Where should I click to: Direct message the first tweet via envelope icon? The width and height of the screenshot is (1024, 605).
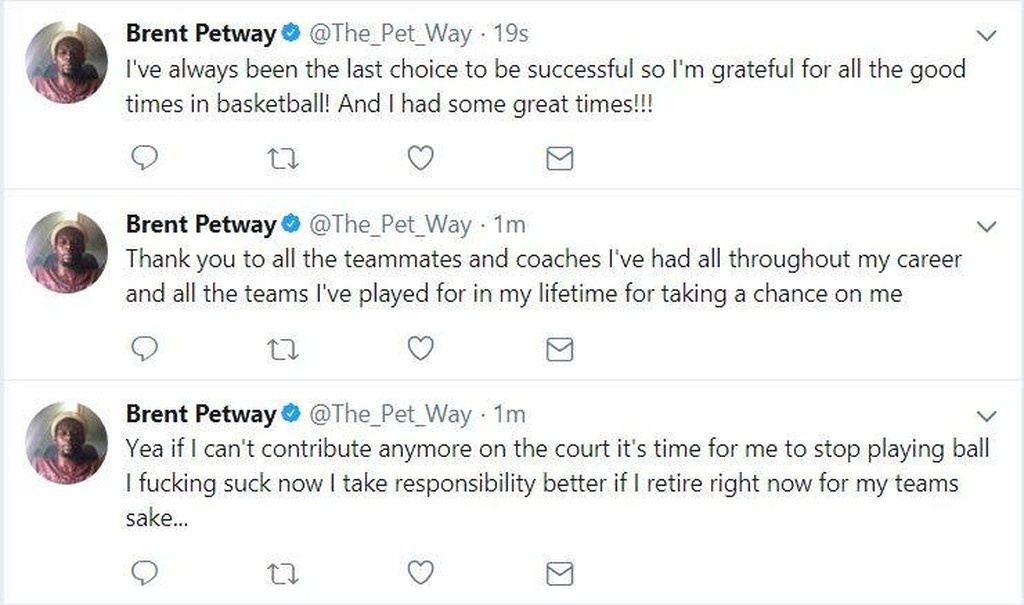tap(560, 158)
